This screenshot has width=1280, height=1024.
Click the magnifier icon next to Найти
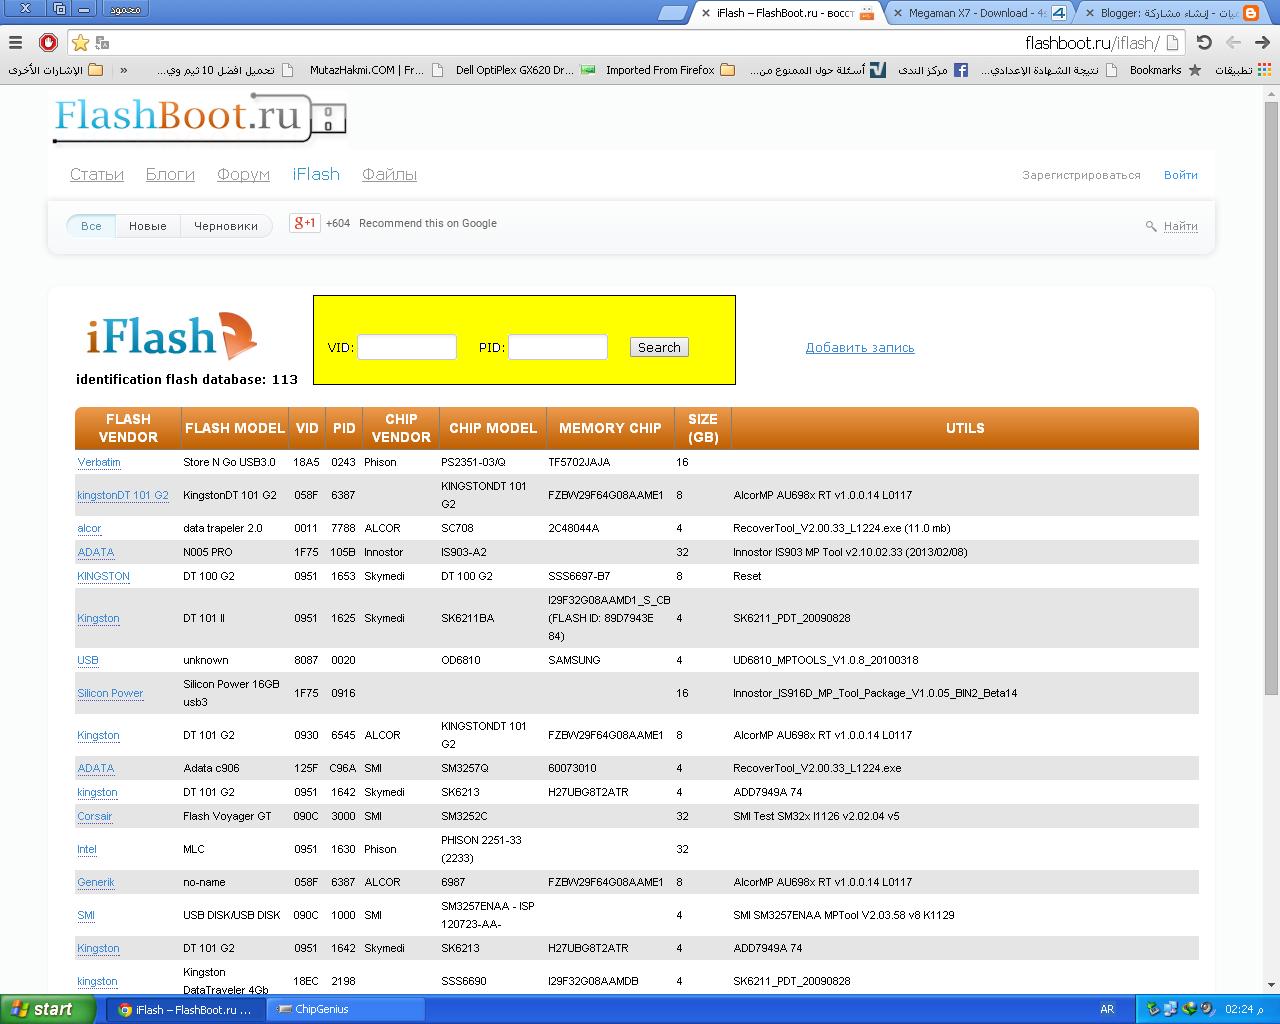(x=1151, y=227)
